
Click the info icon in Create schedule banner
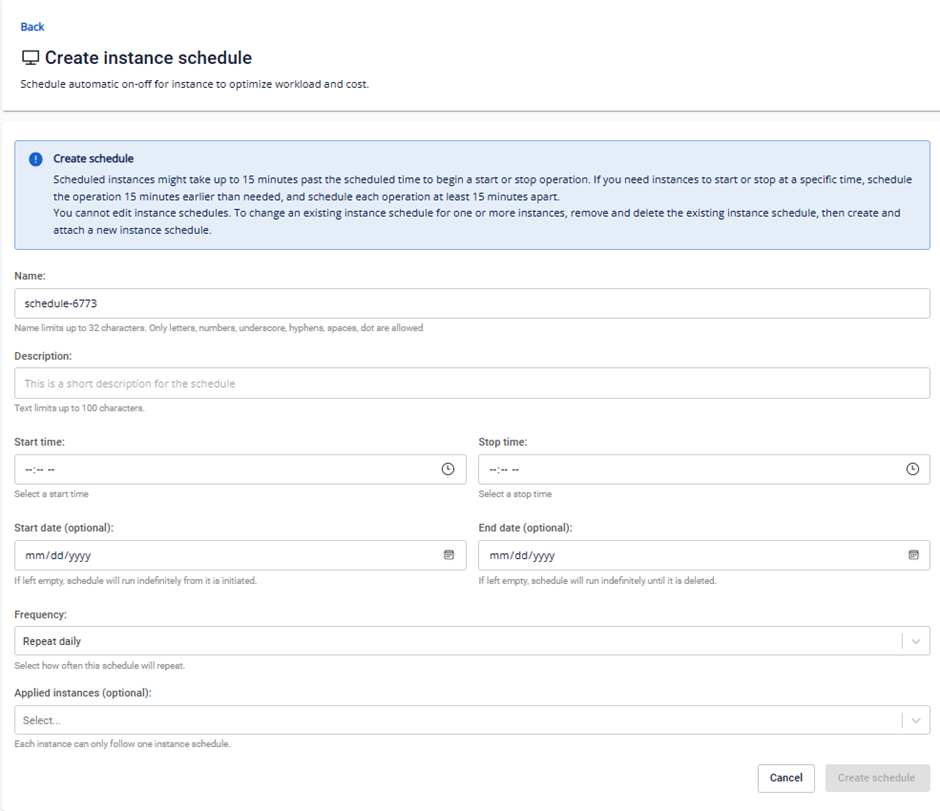pyautogui.click(x=36, y=159)
